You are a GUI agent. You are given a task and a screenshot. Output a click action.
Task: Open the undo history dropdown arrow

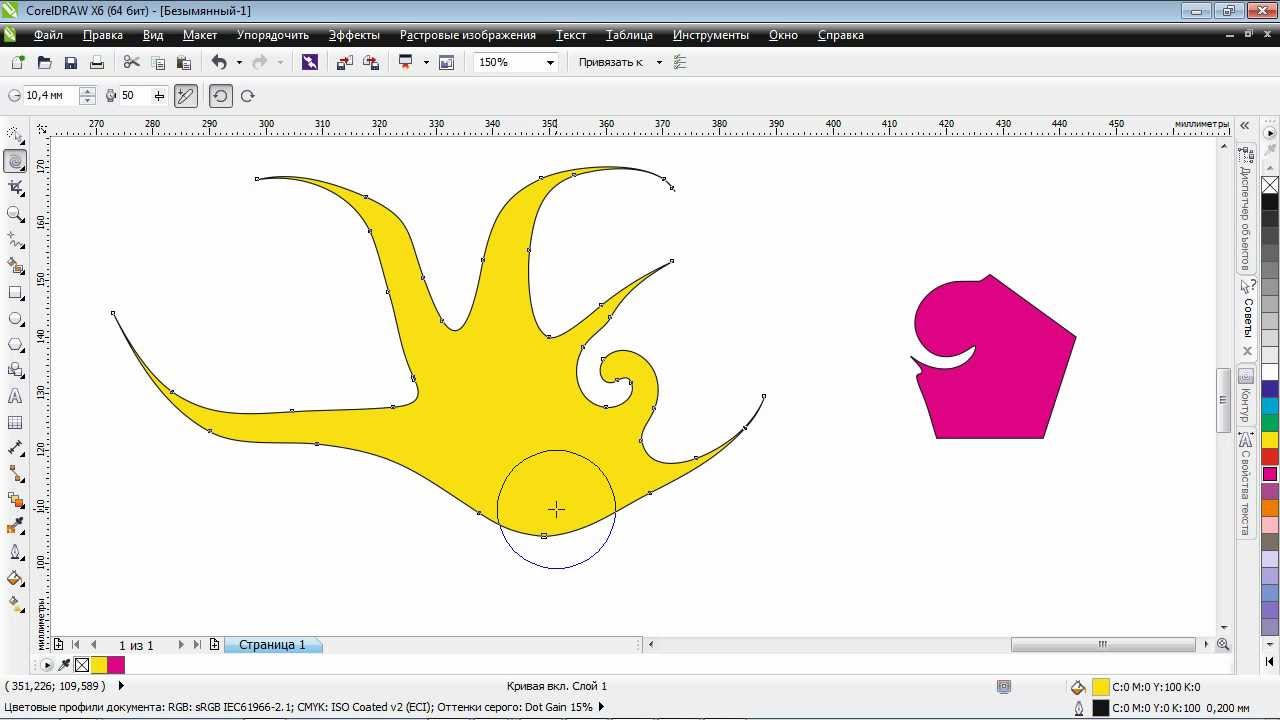click(238, 62)
